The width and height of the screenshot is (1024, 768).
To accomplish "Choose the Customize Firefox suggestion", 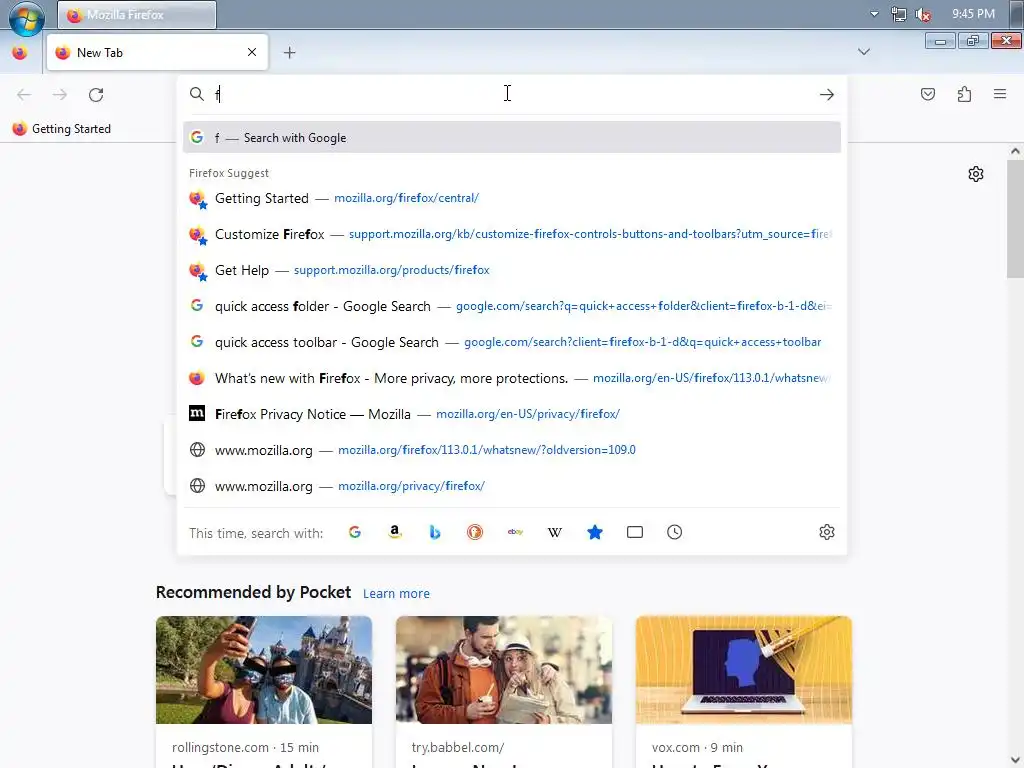I will pyautogui.click(x=511, y=234).
